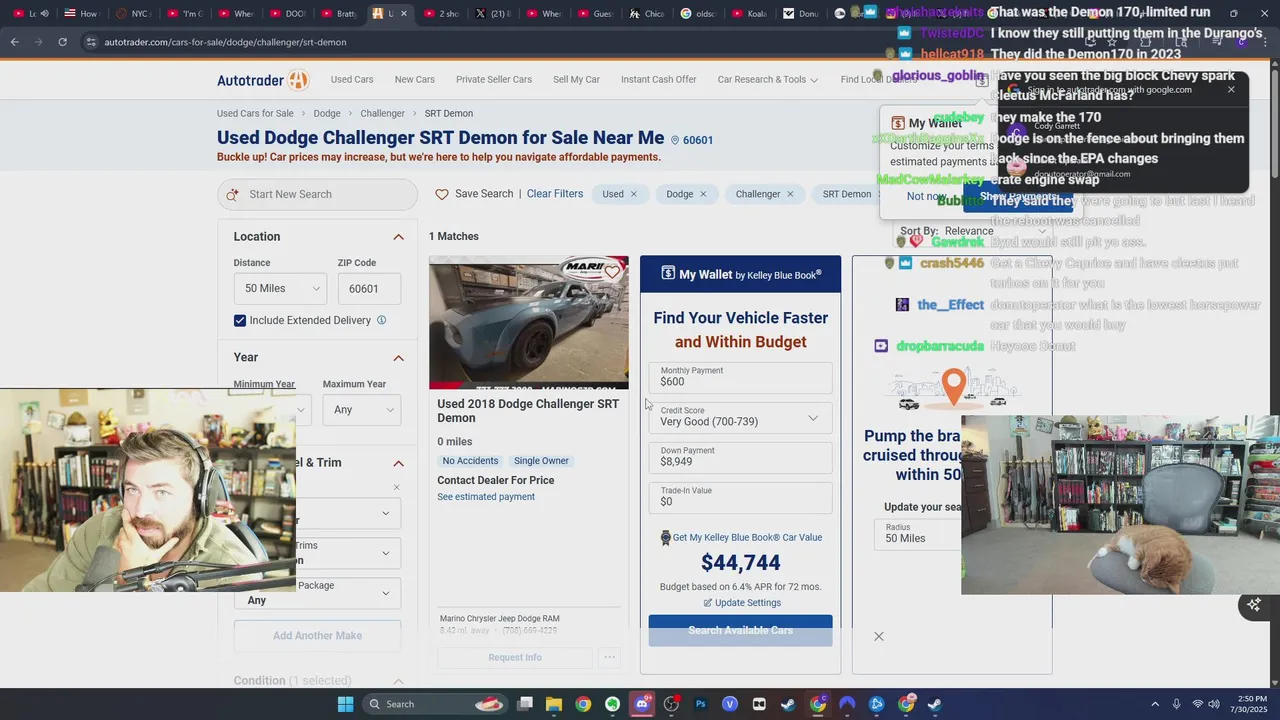Screen dimensions: 1280x720
Task: Open the Used Cars nav menu
Action: 352,80
